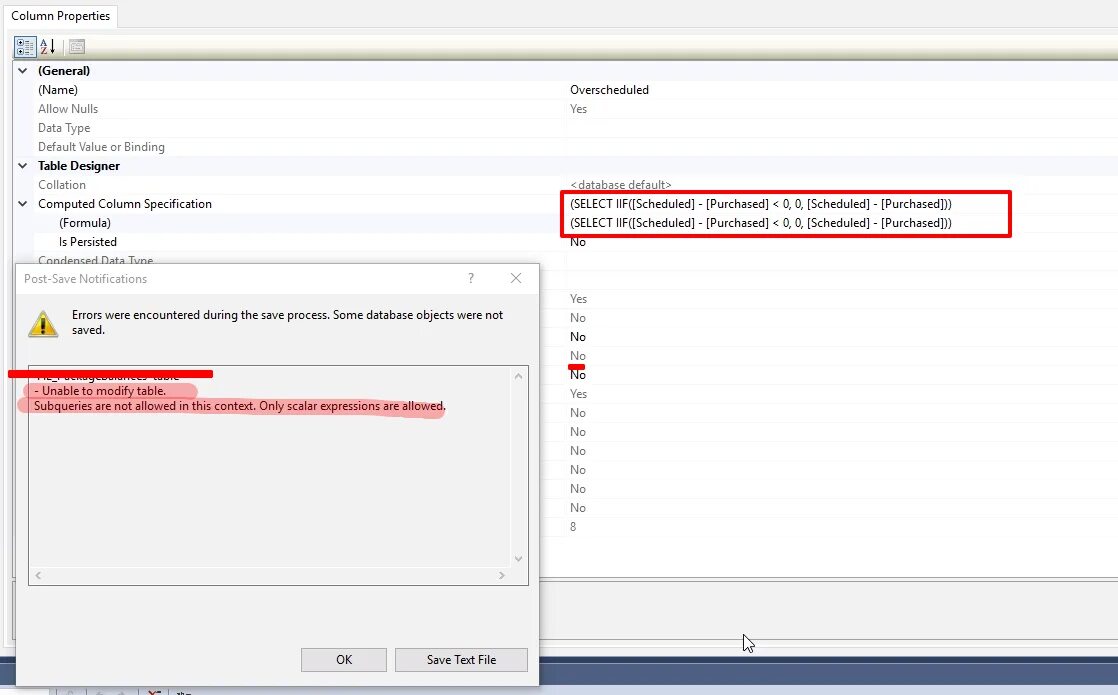This screenshot has height=695, width=1118.
Task: Open the Column Properties tab
Action: coord(61,16)
